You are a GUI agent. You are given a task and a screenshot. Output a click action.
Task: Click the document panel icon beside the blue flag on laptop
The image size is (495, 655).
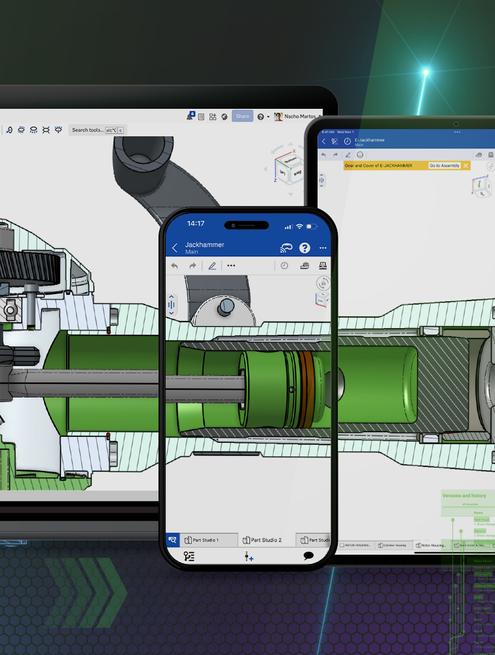(201, 117)
